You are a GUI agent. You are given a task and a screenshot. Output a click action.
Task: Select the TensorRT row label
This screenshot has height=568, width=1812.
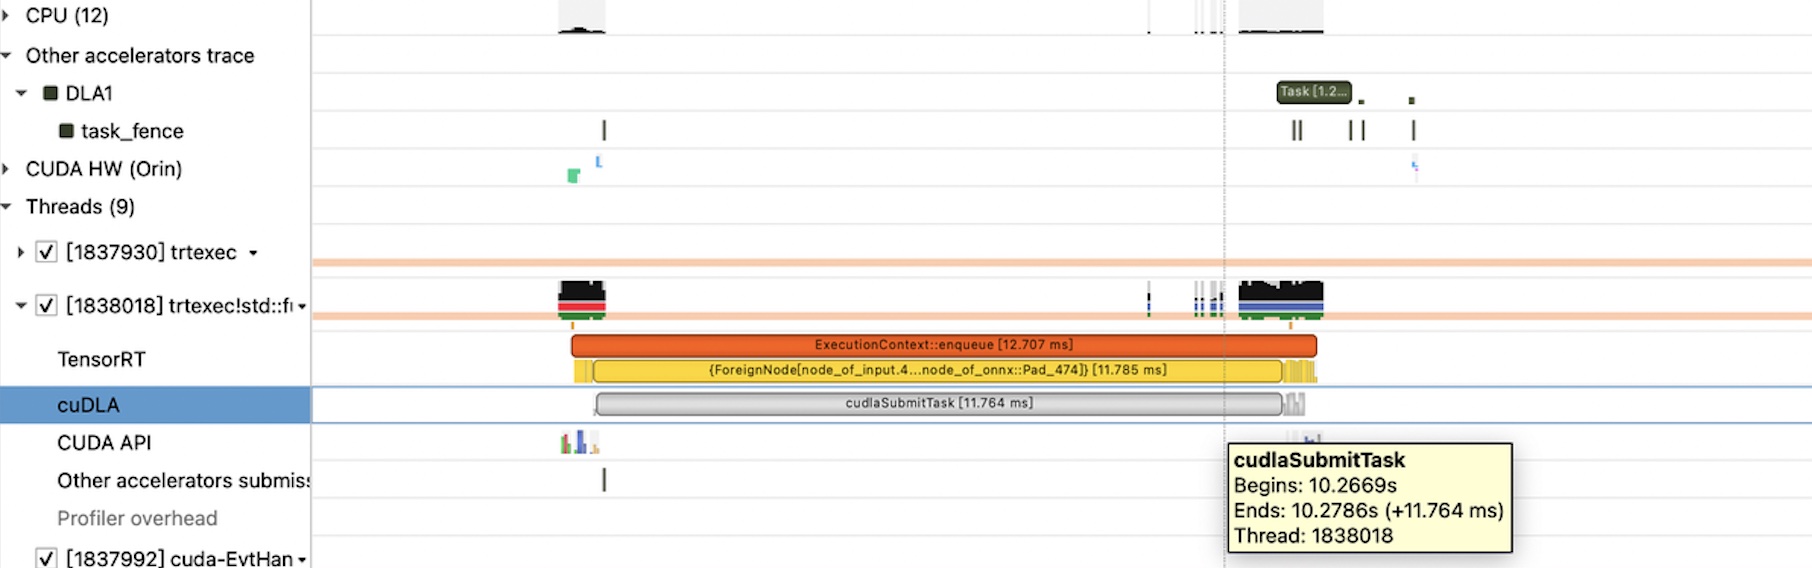(x=101, y=359)
